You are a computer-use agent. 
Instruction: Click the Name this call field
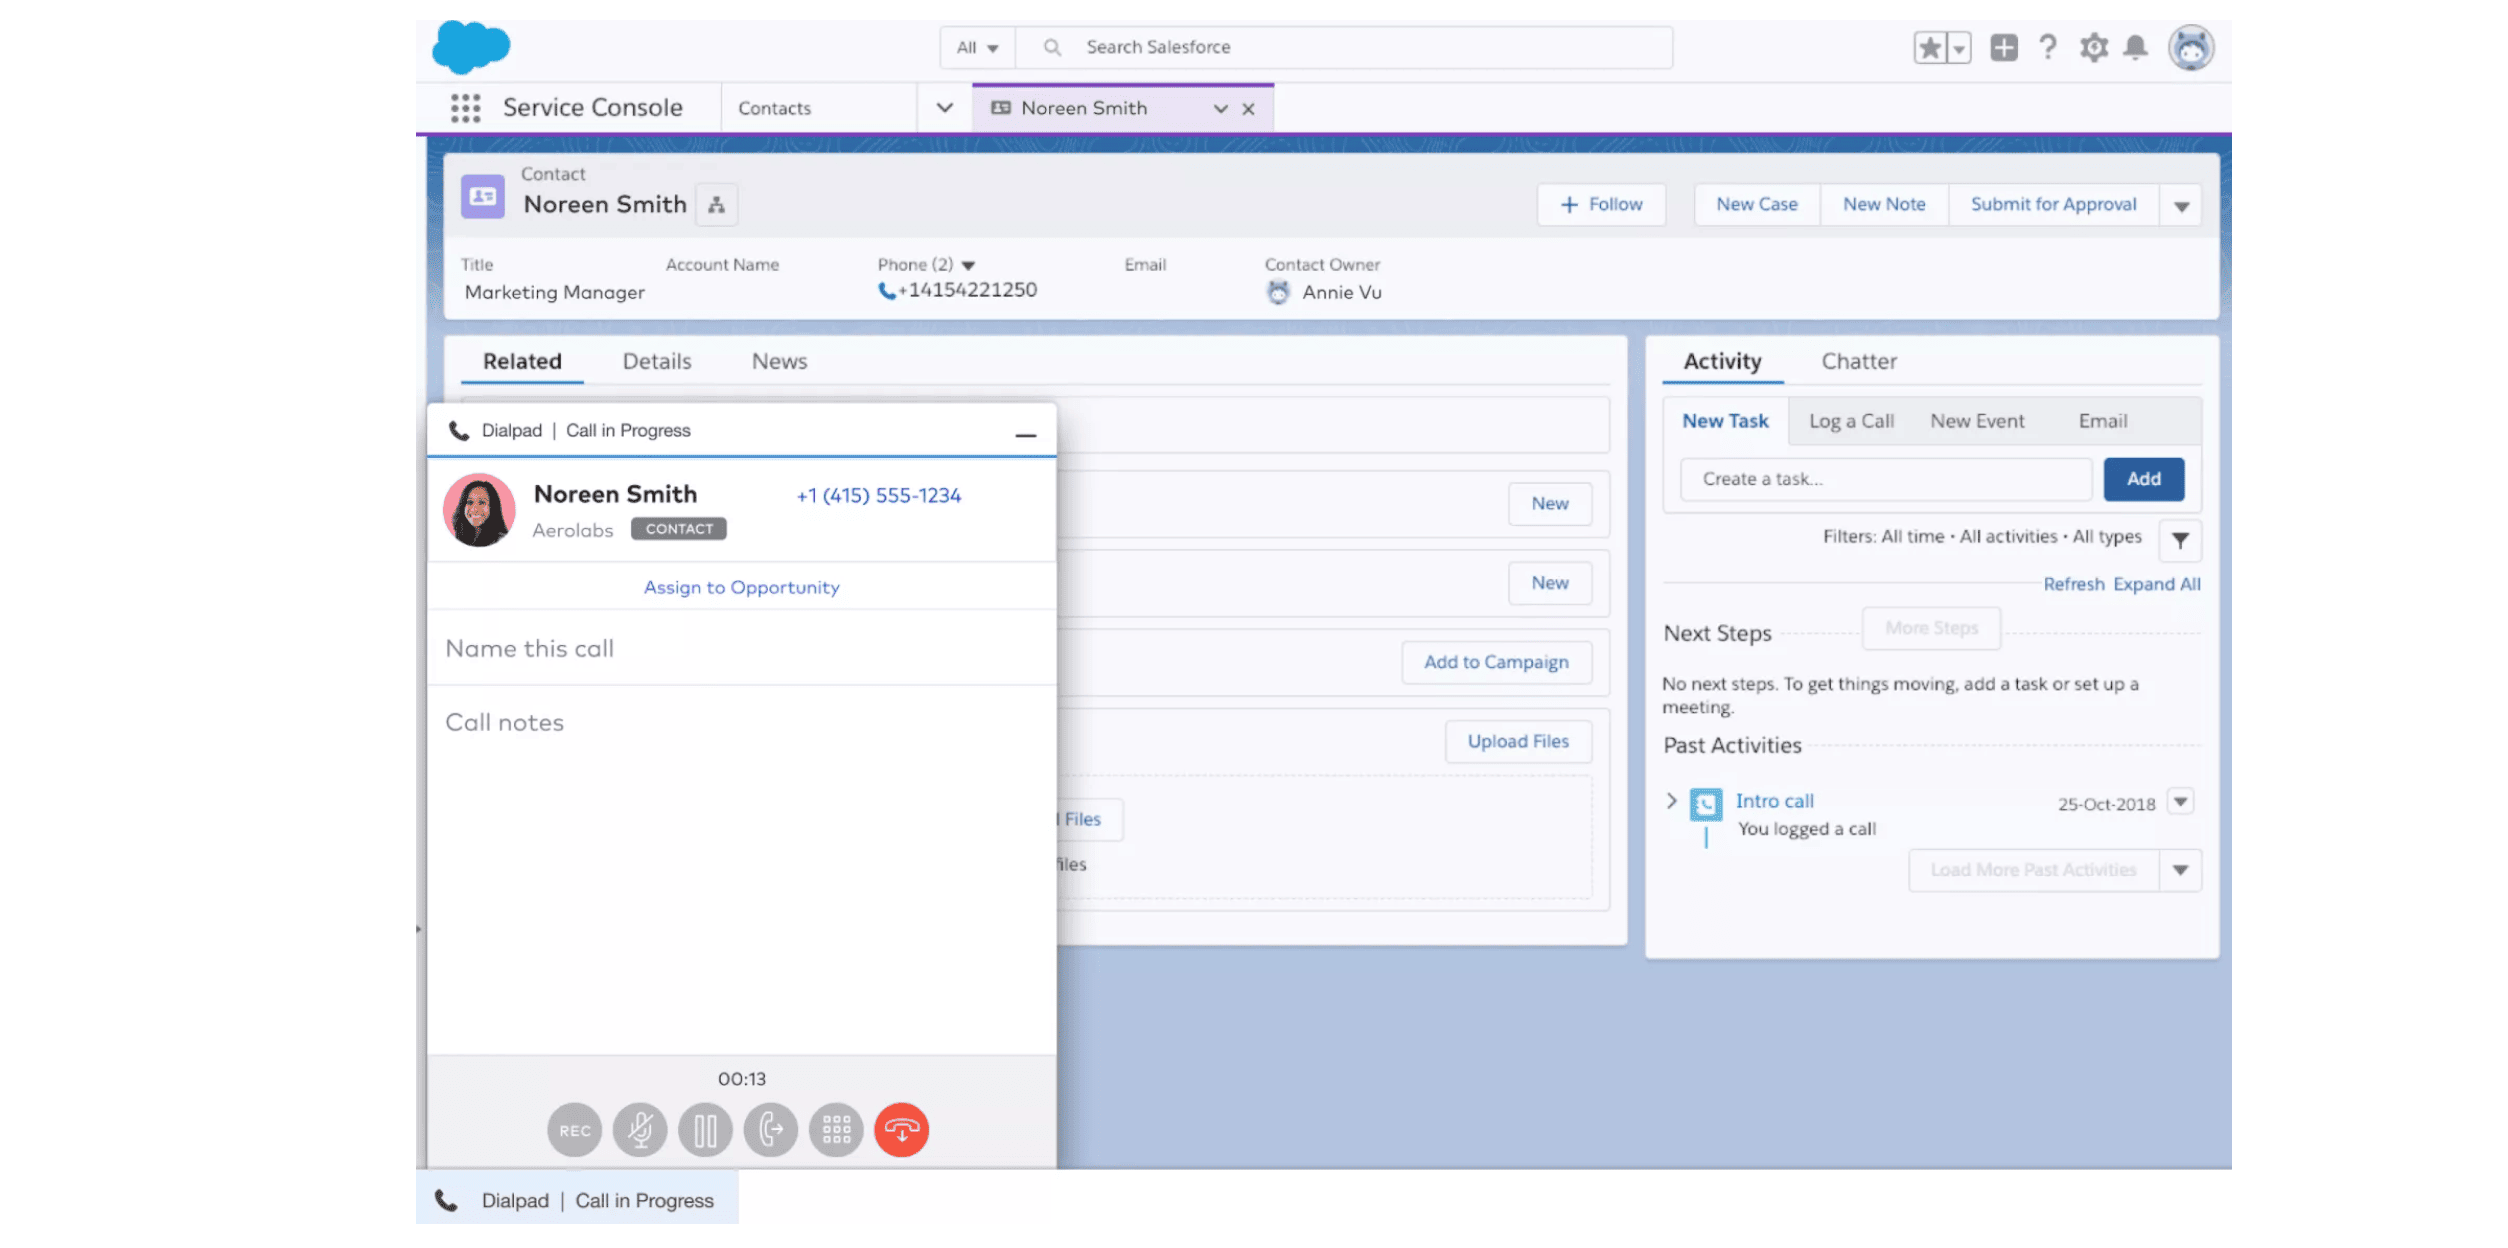[x=741, y=648]
